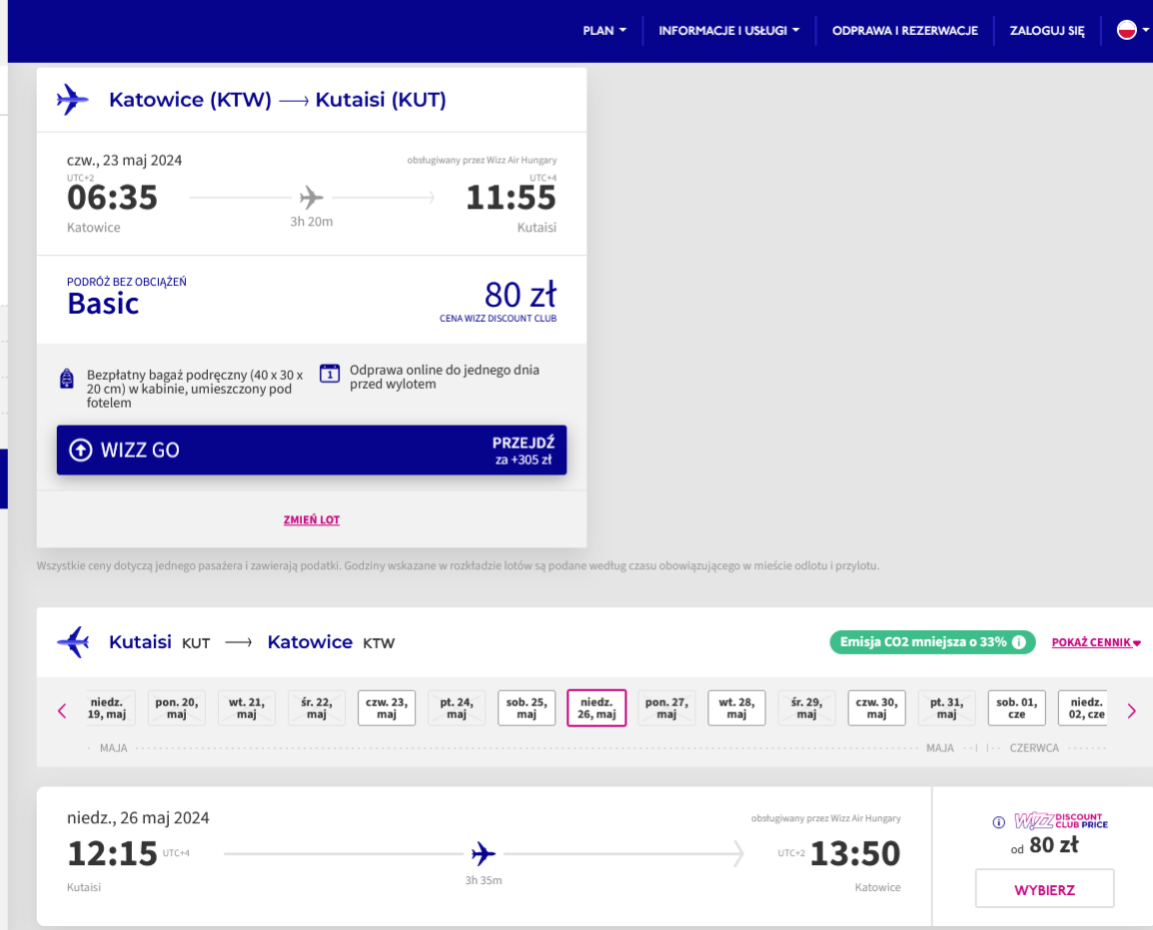Click the backpack hand baggage icon
The height and width of the screenshot is (930, 1153).
(67, 379)
